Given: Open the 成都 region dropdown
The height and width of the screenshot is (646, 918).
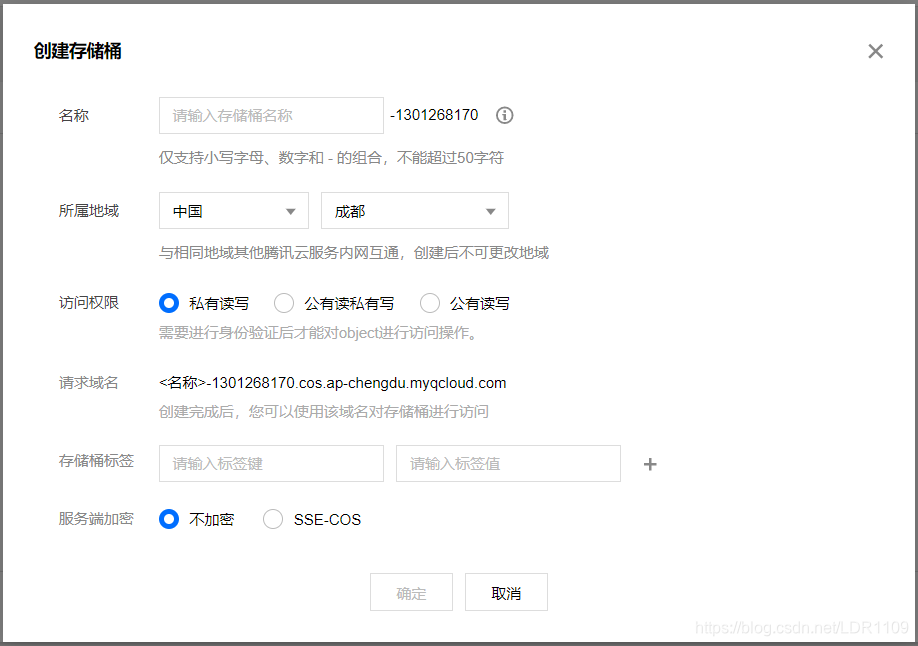Looking at the screenshot, I should [x=415, y=210].
